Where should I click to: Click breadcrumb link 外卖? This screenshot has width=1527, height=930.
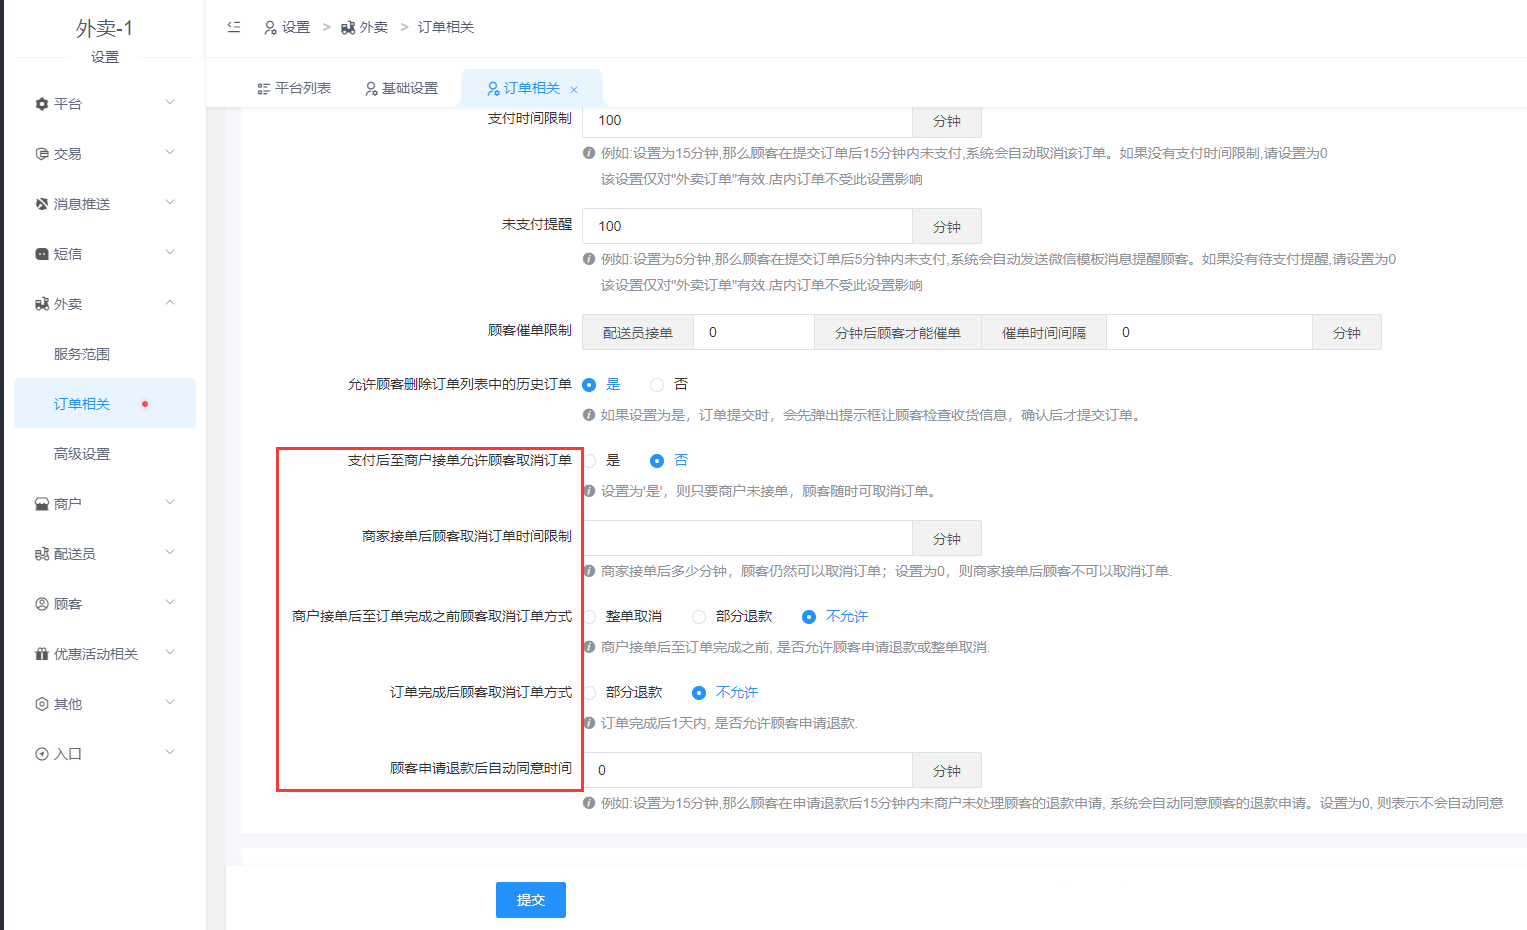click(x=374, y=27)
